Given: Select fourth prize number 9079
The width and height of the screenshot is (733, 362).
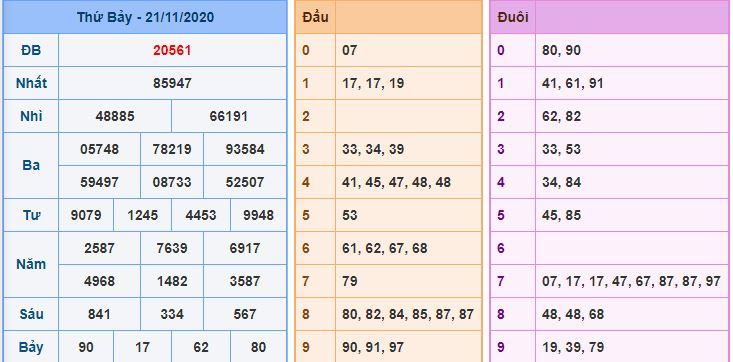Looking at the screenshot, I should coord(86,215).
